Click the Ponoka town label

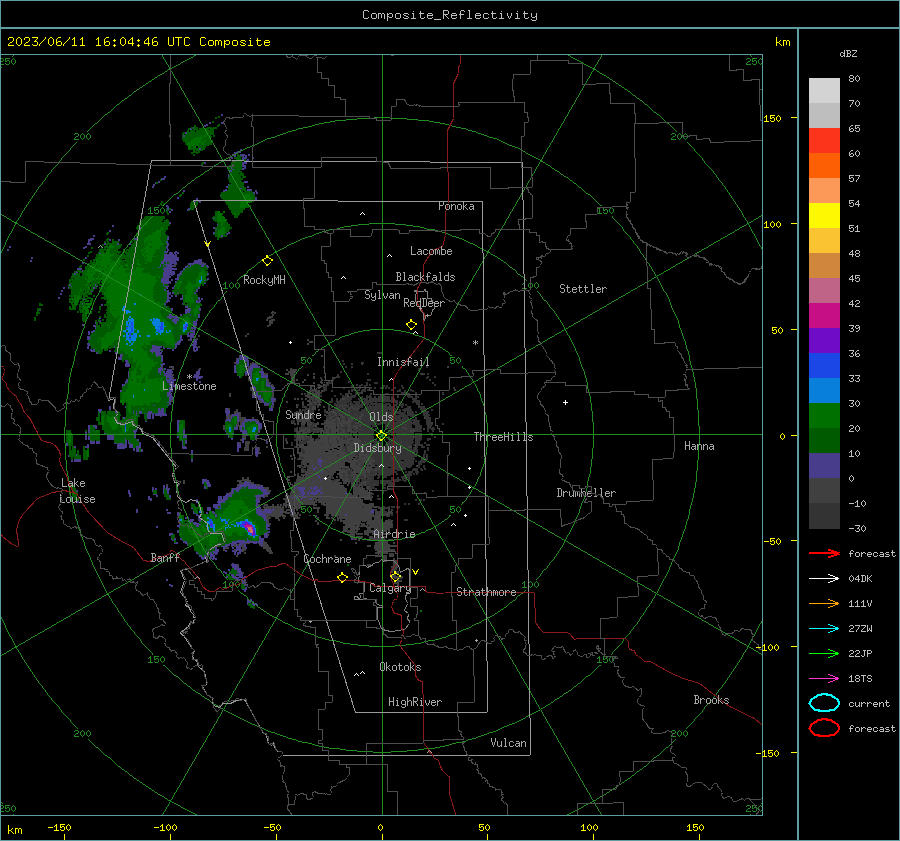(x=456, y=206)
